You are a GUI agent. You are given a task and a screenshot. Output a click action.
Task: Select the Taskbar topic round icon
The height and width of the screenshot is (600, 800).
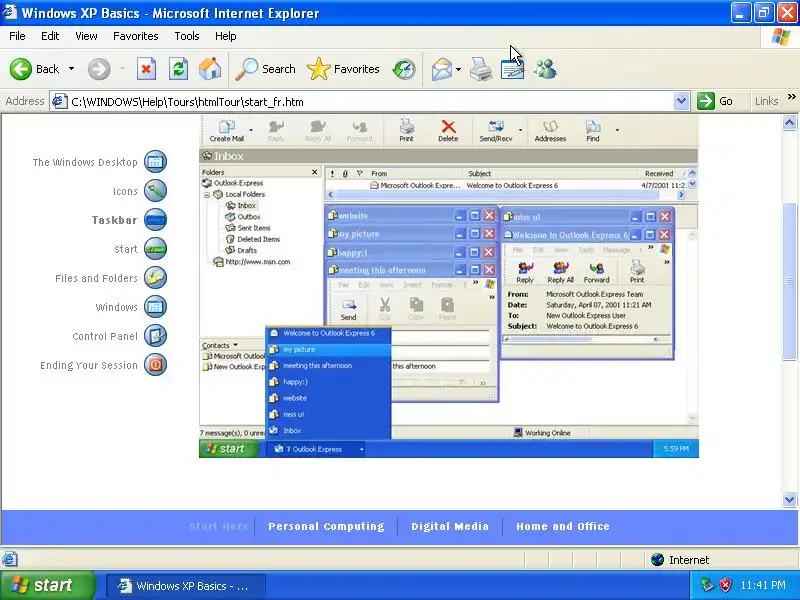click(x=155, y=220)
